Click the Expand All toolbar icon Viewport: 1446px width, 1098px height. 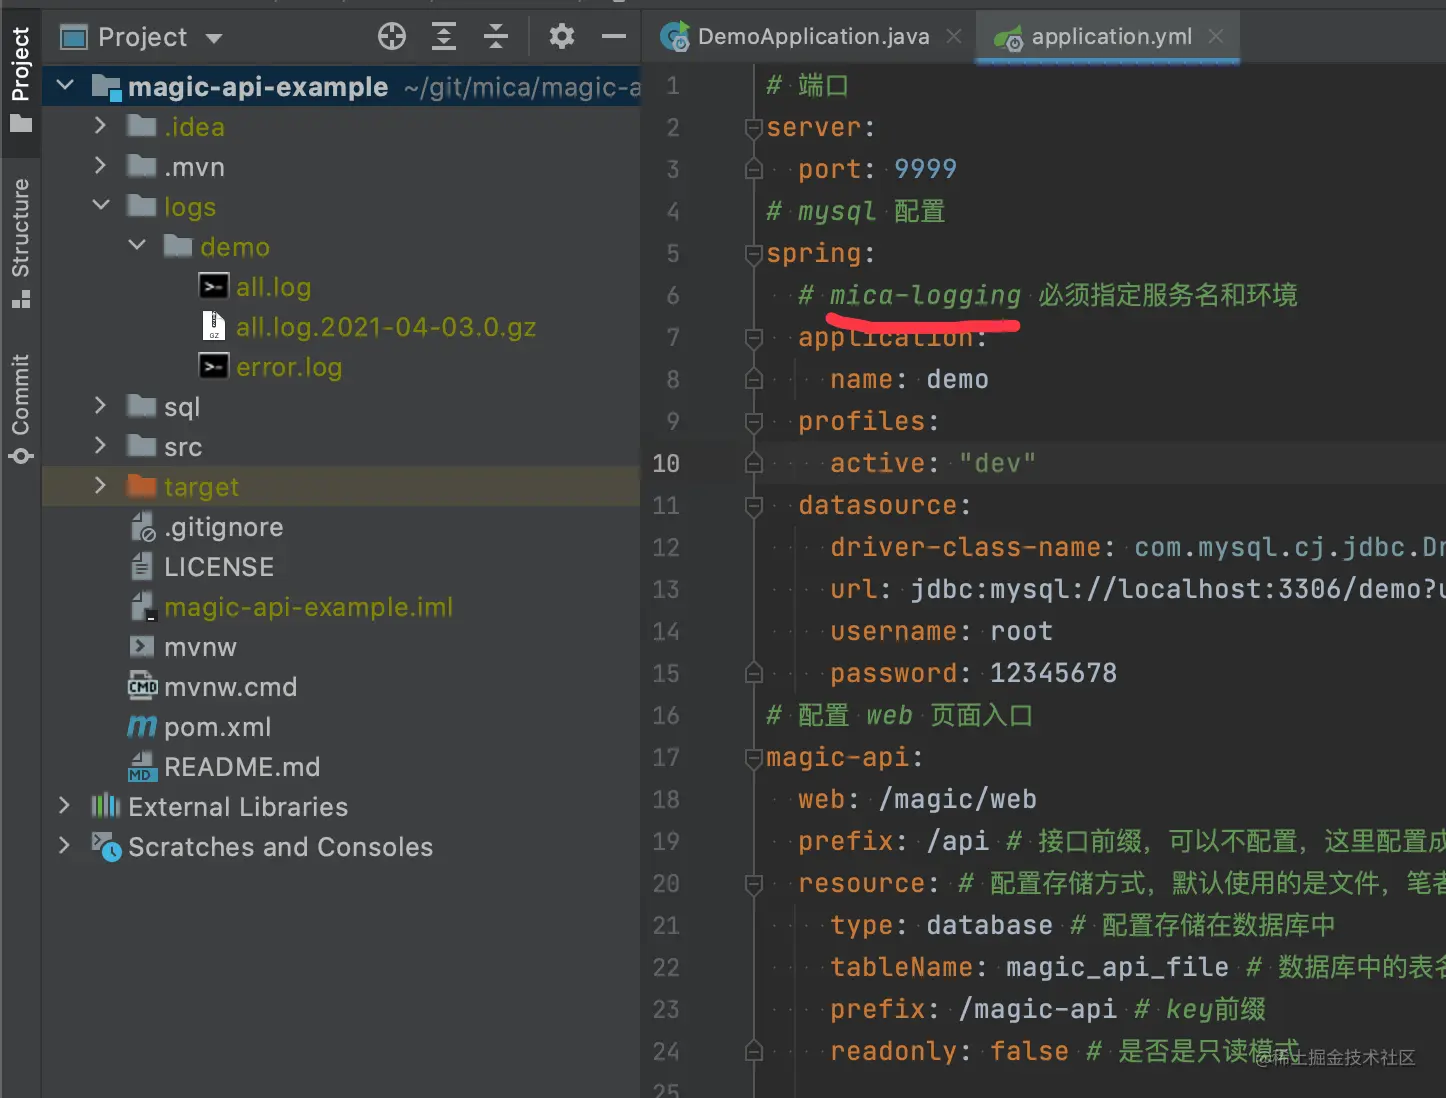click(x=444, y=37)
